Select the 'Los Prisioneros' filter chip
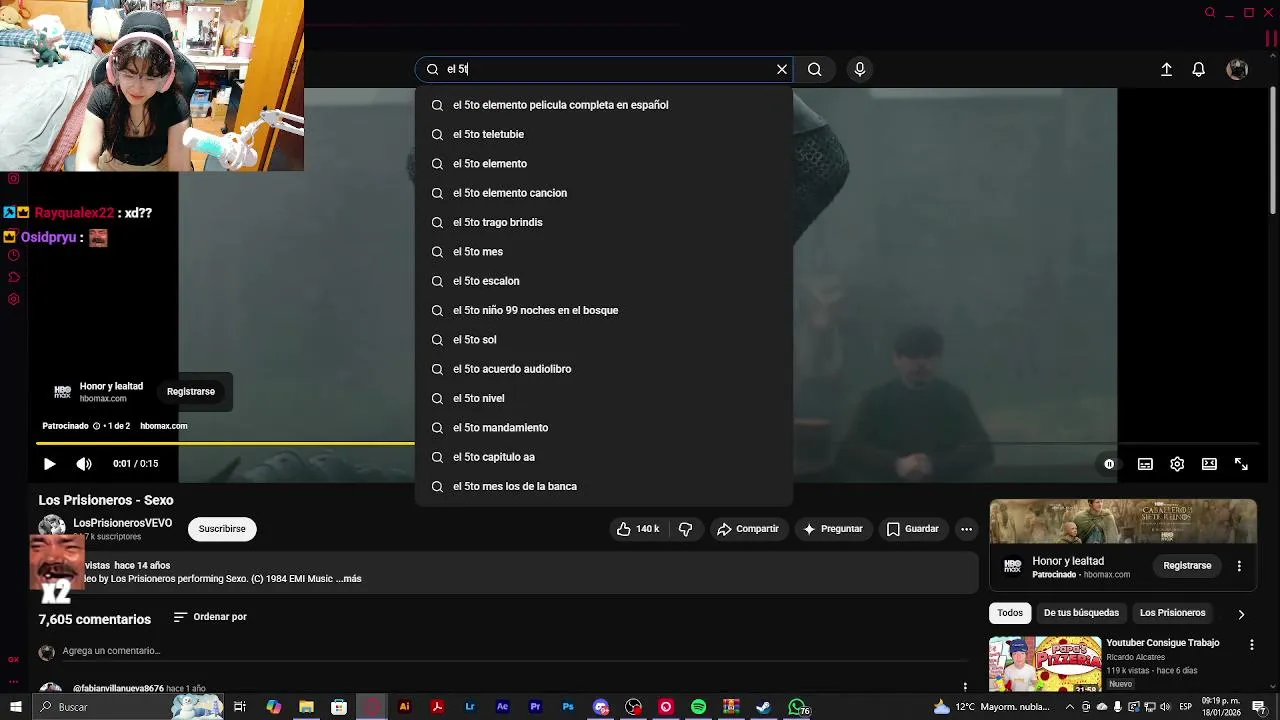Screen dimensions: 1280x720 (1172, 613)
